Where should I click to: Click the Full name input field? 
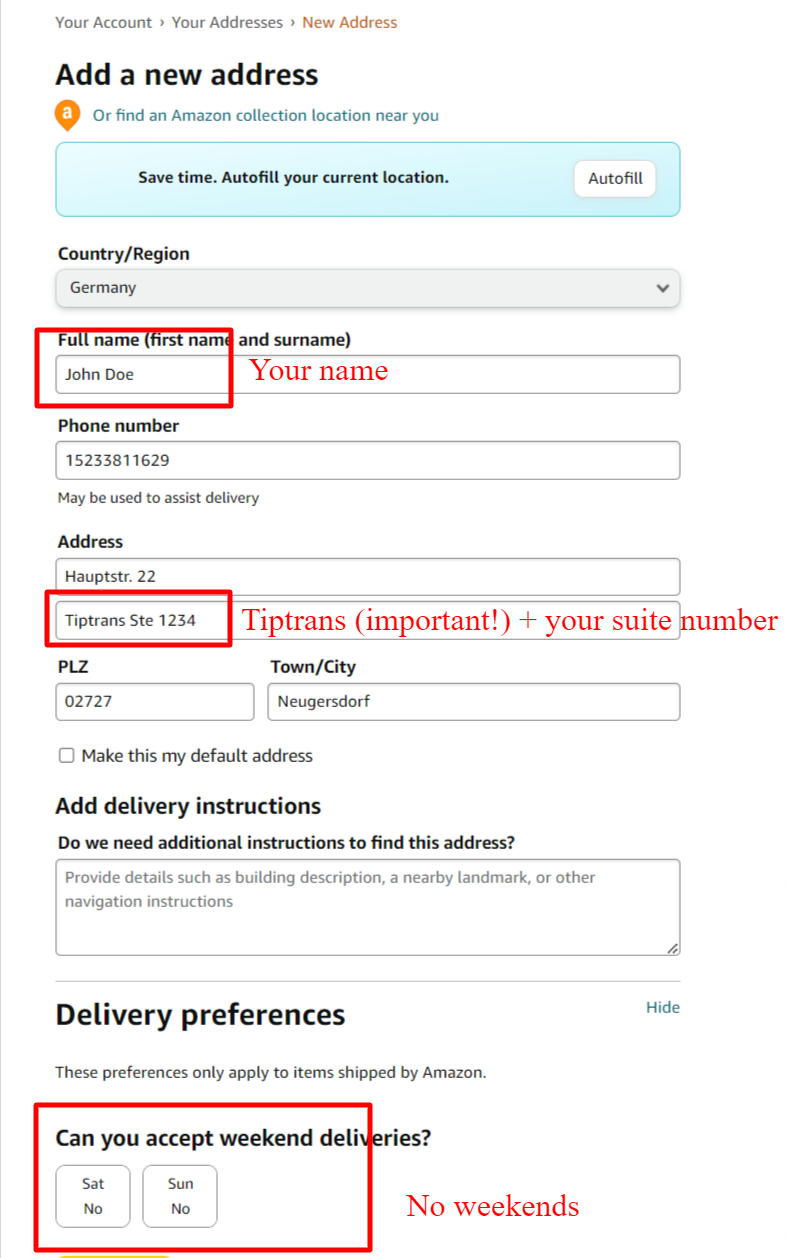tap(367, 375)
